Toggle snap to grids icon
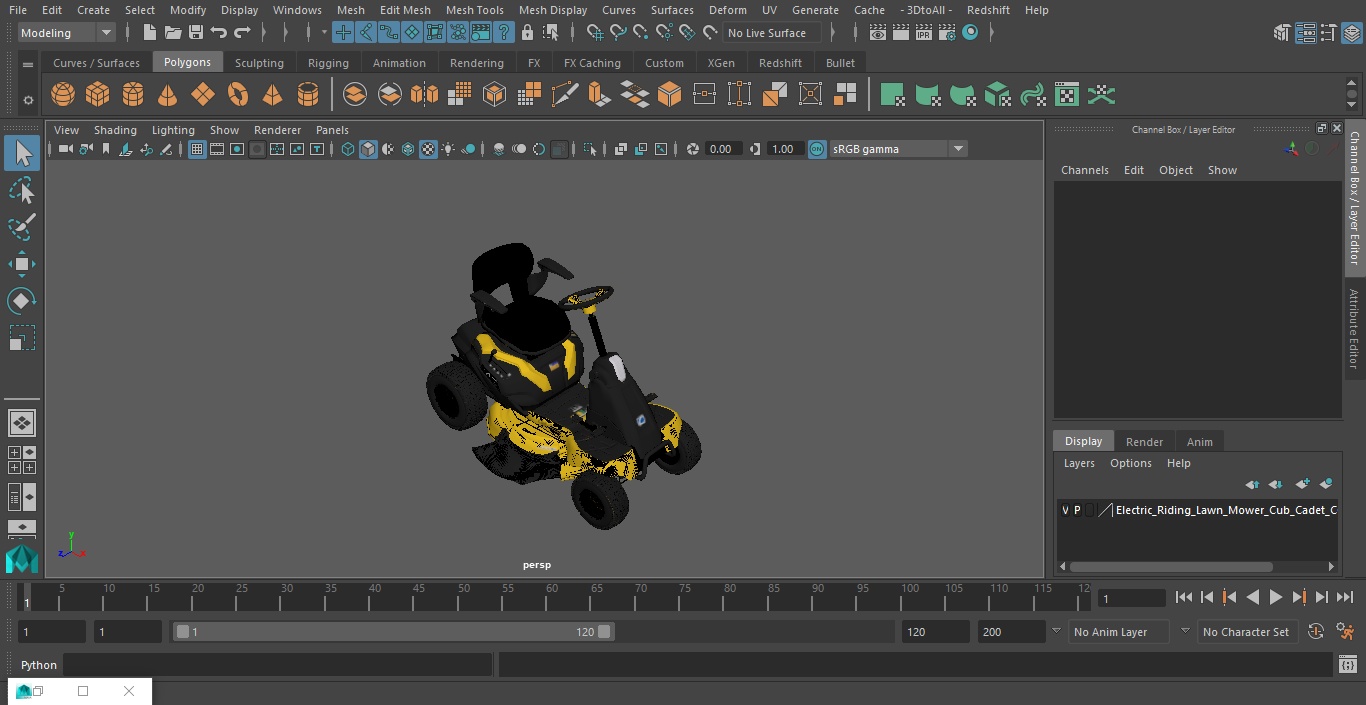 click(594, 33)
